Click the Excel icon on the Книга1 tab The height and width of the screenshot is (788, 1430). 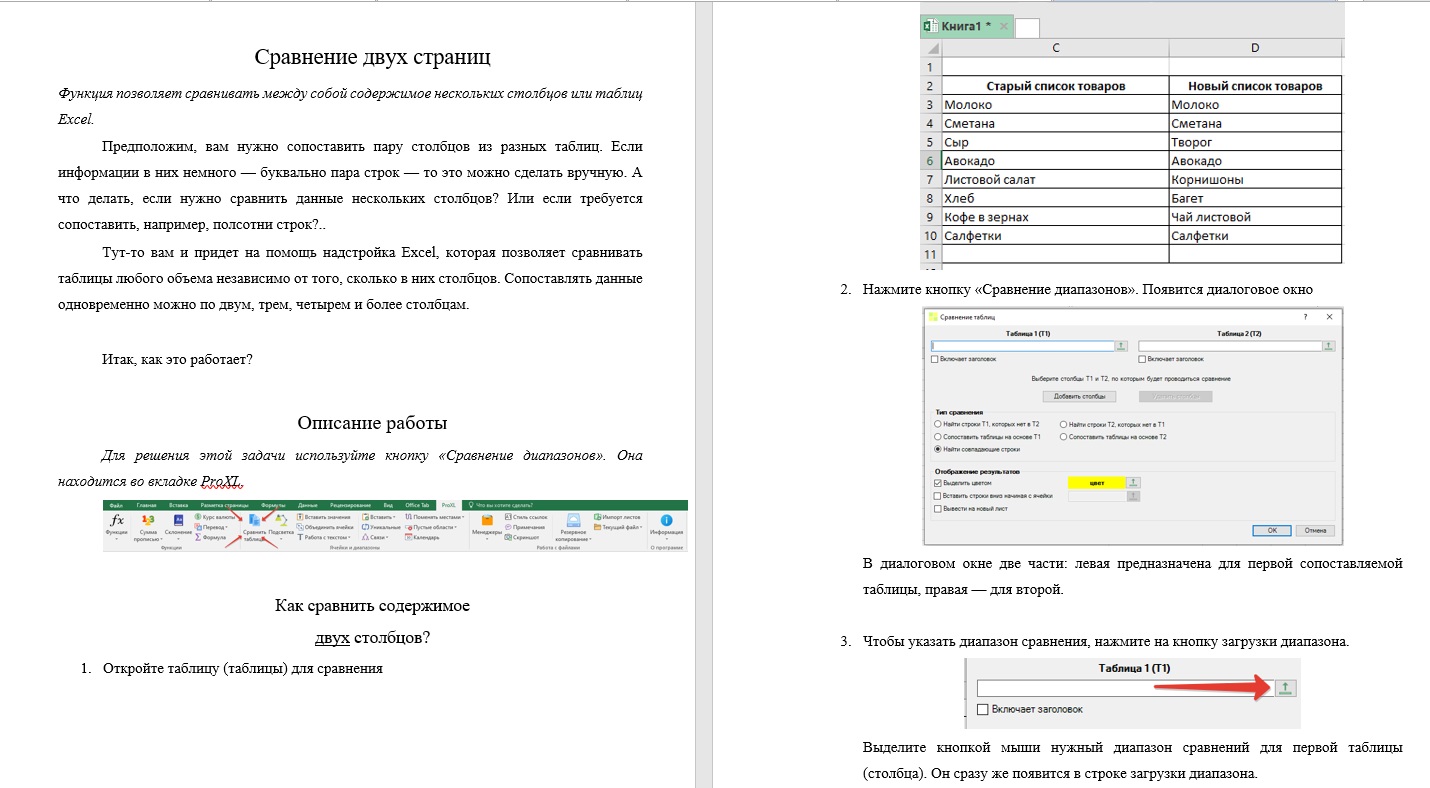930,26
